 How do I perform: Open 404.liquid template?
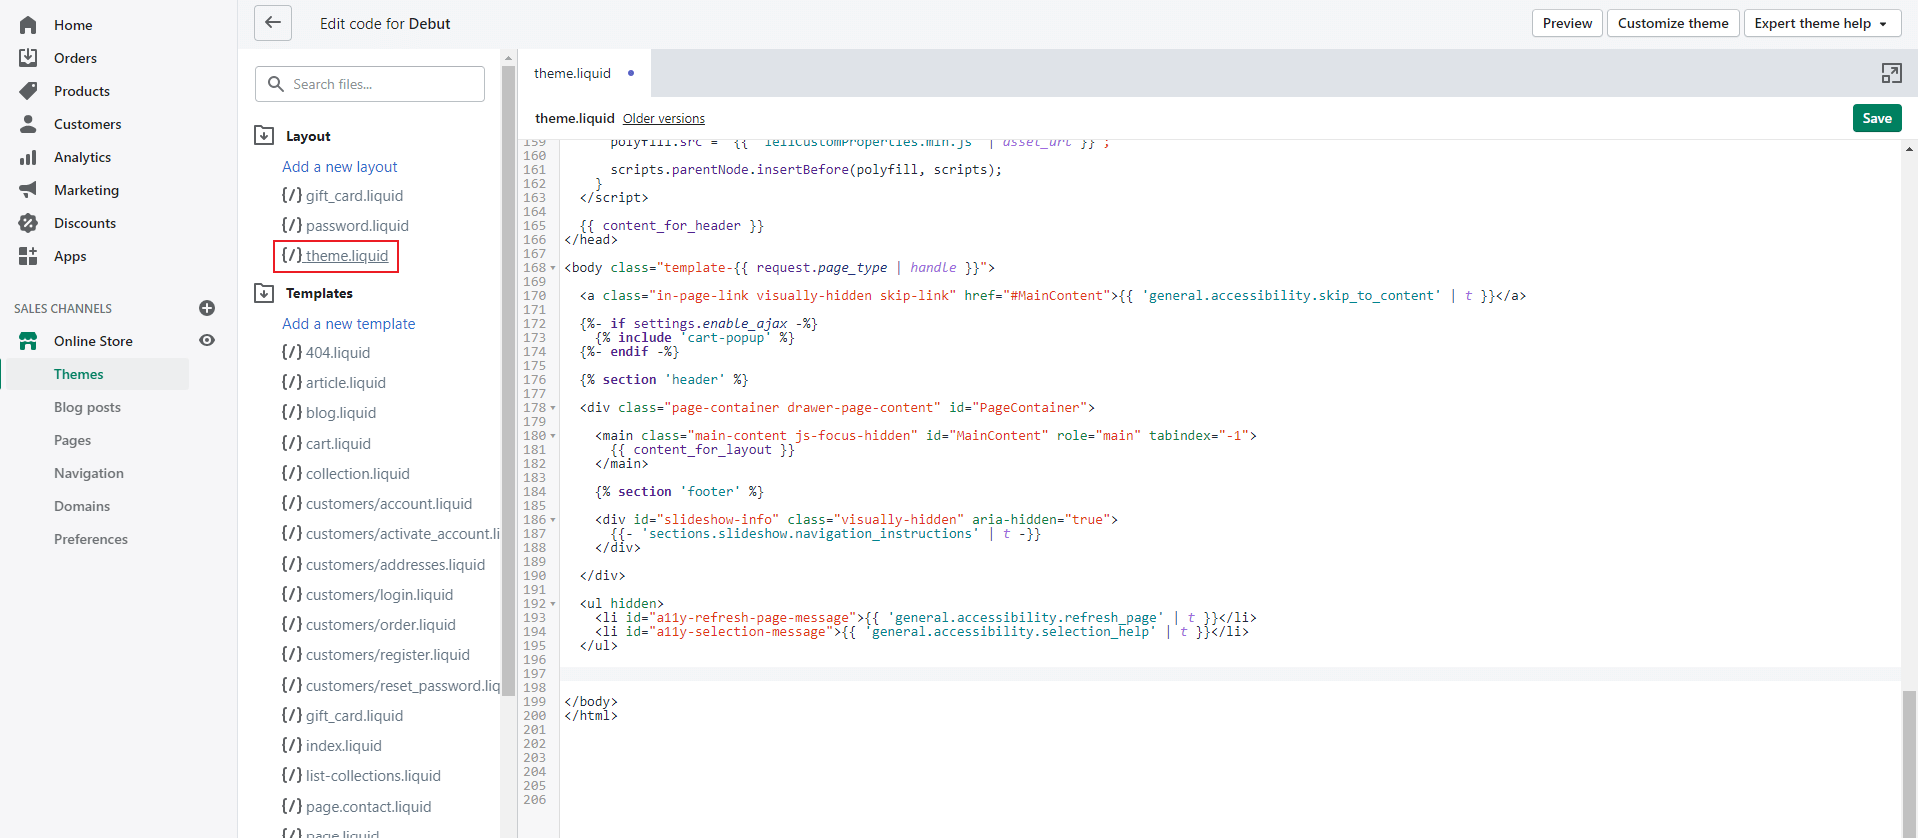tap(326, 353)
